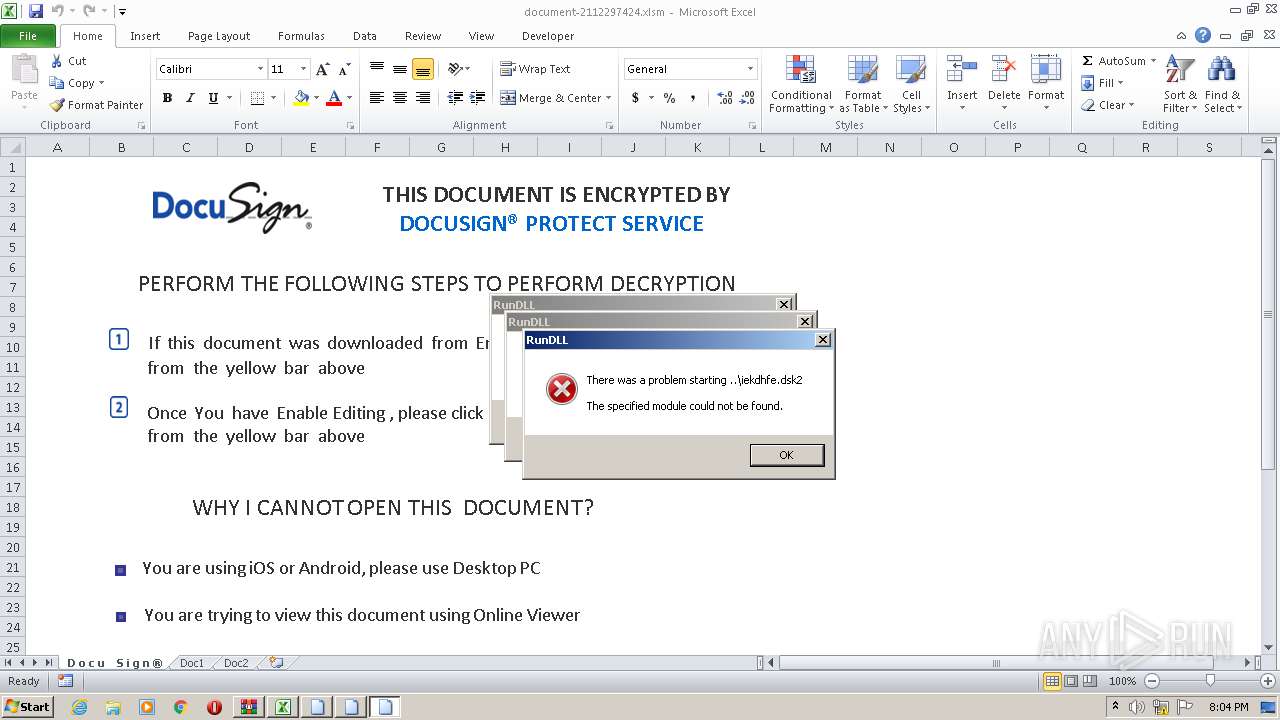Click the Percent Style icon
Screen dimensions: 1280x720
tap(669, 98)
